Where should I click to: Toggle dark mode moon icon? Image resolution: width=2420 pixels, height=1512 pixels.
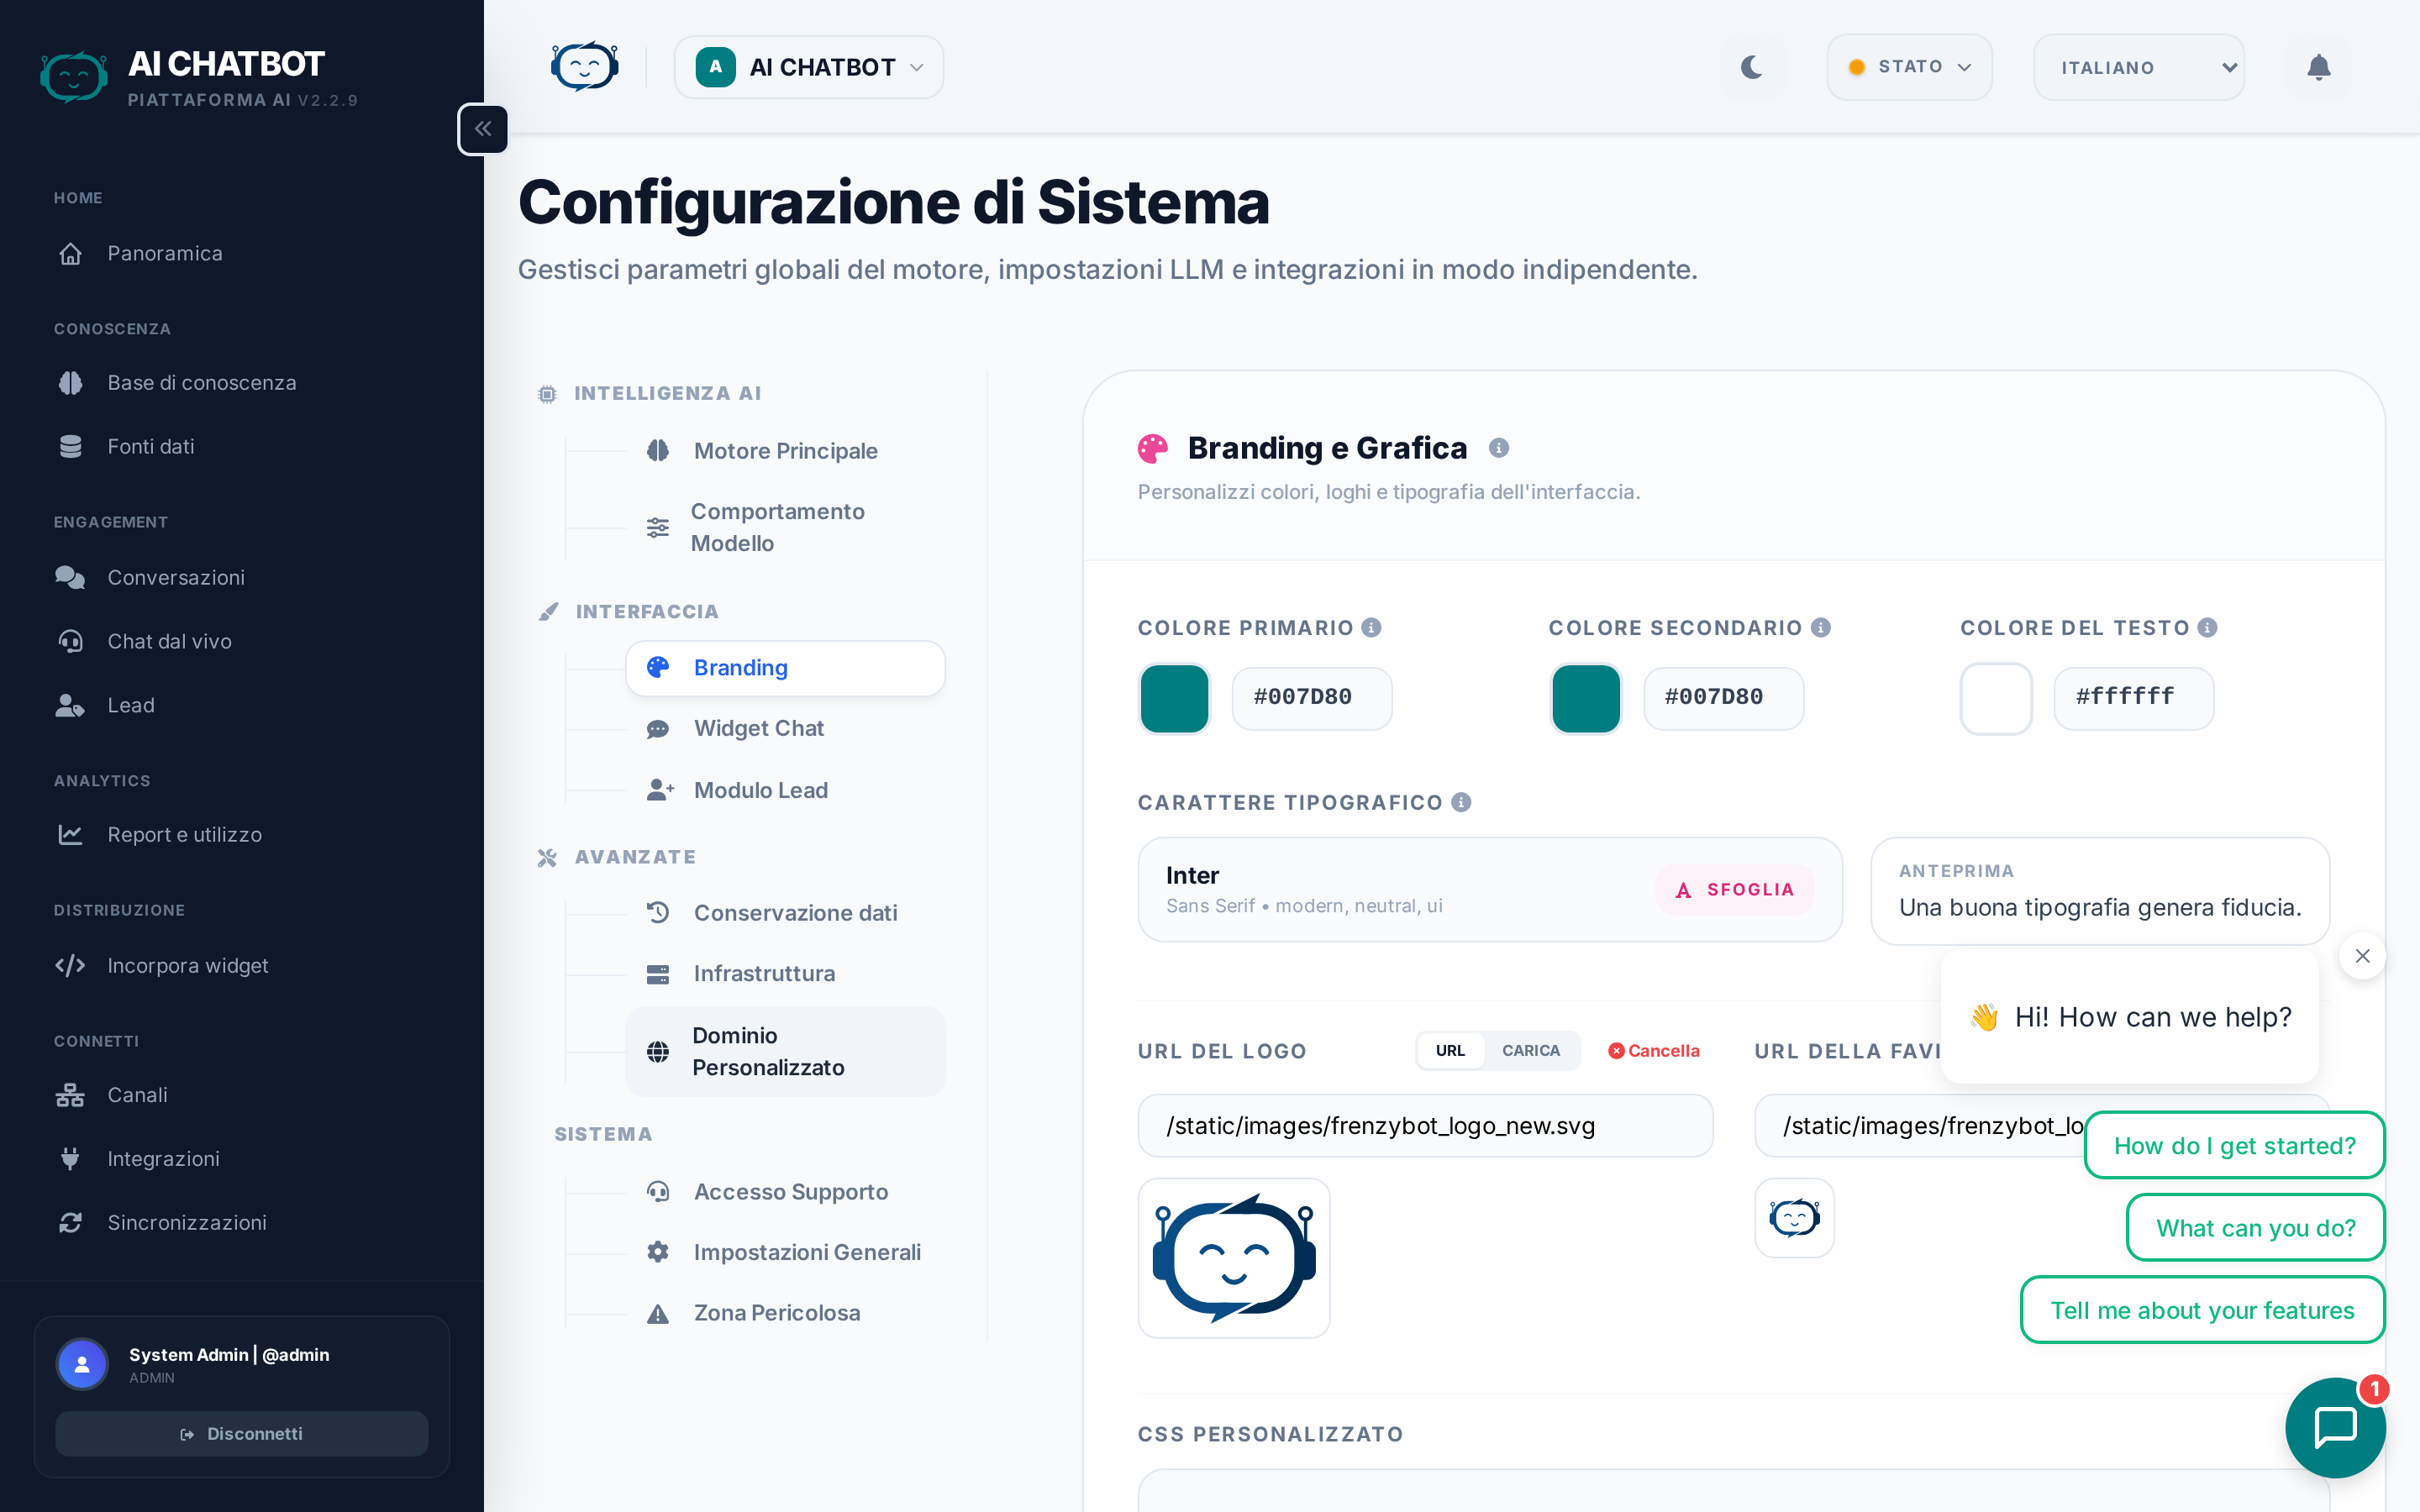point(1751,67)
